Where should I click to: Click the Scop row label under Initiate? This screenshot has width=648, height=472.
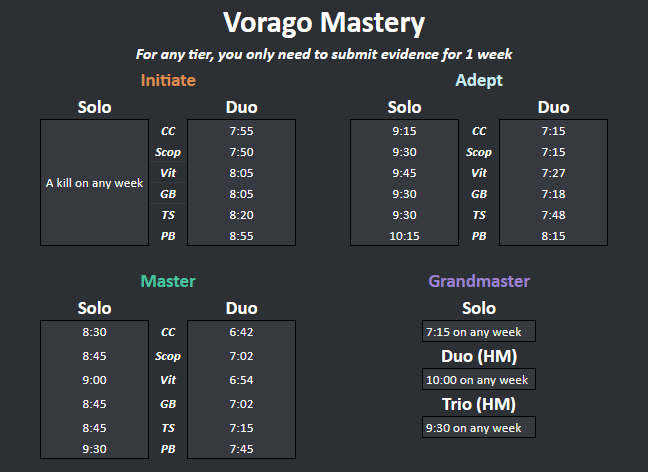pos(168,152)
